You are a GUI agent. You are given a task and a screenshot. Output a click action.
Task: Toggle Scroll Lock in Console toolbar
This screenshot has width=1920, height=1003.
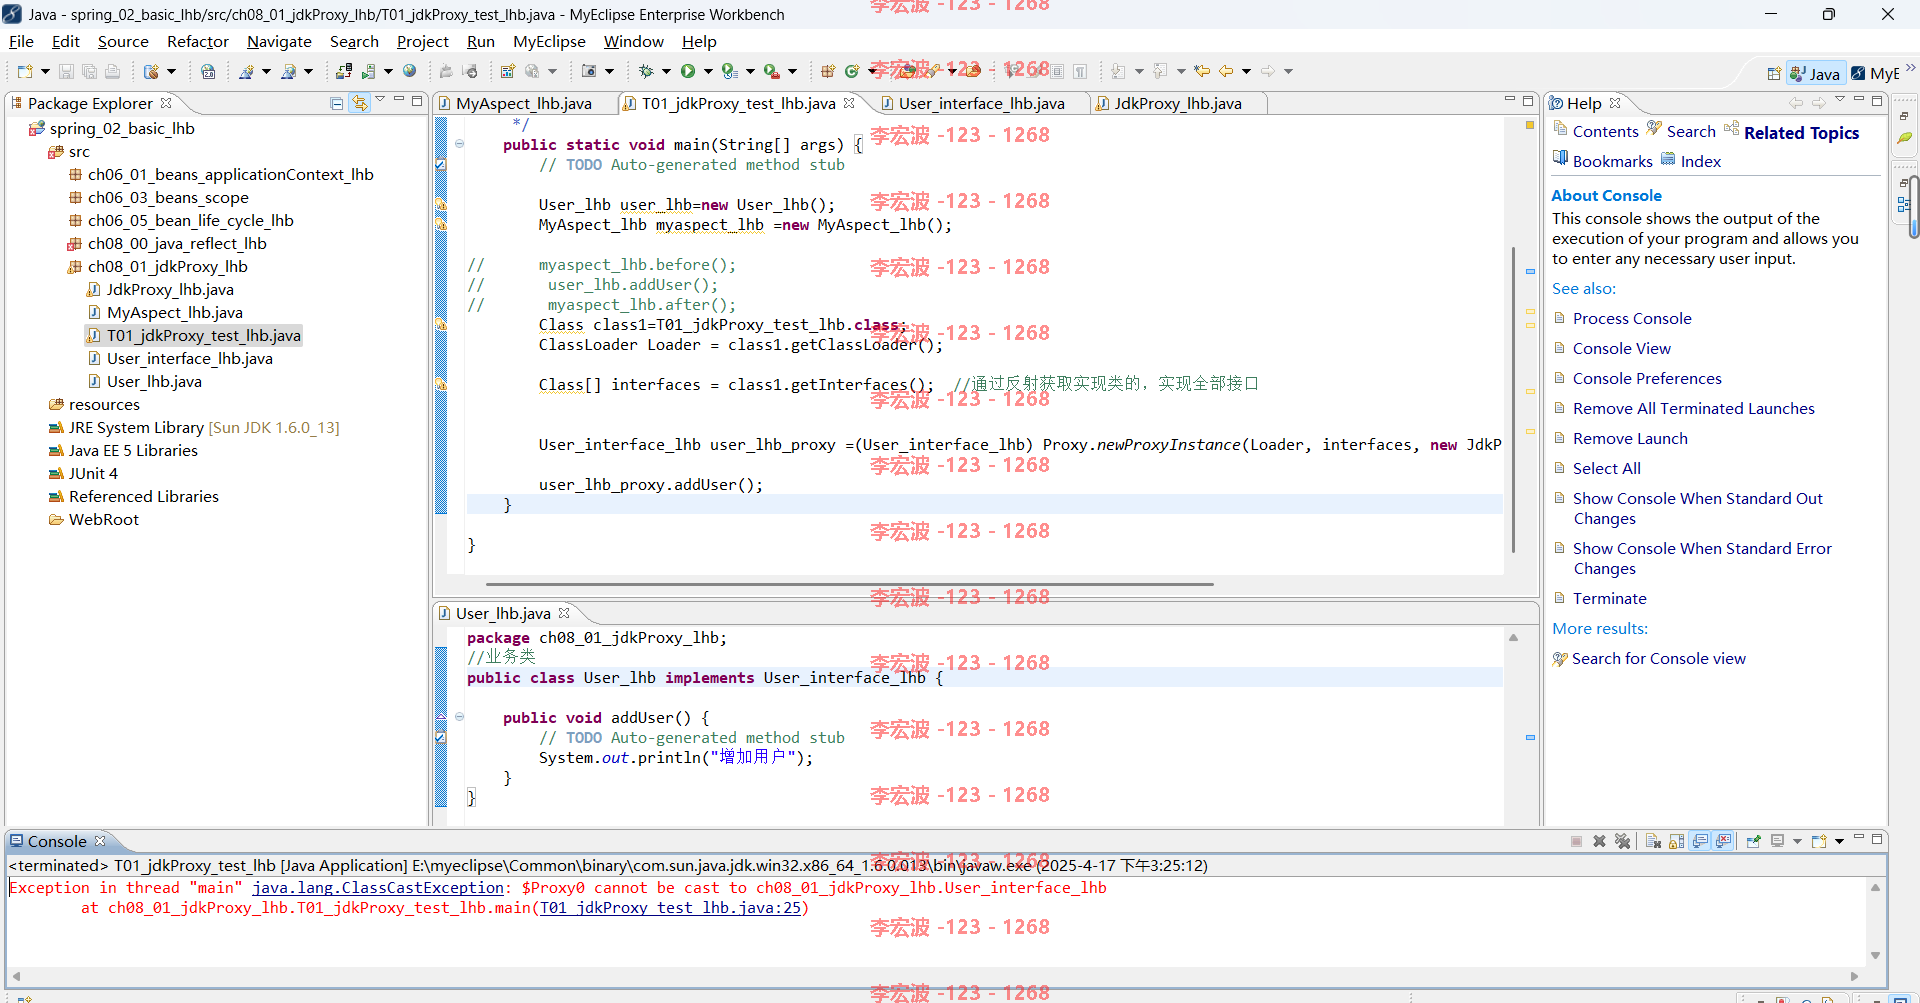tap(1677, 841)
